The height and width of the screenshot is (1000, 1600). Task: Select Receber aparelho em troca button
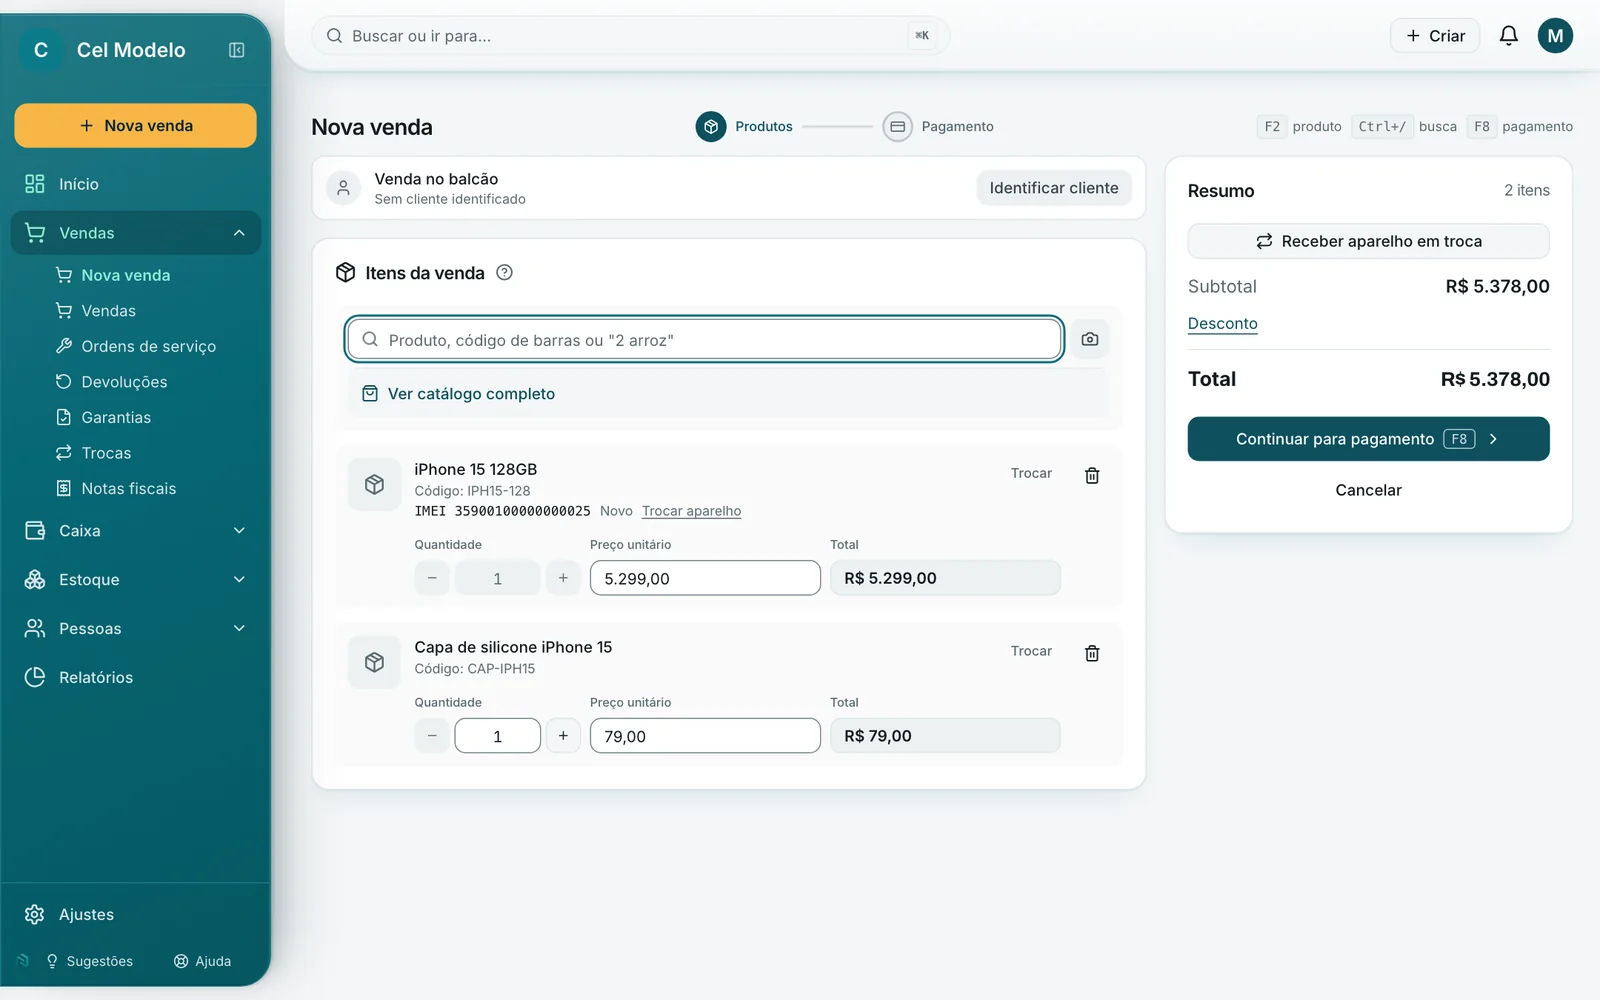pos(1368,241)
